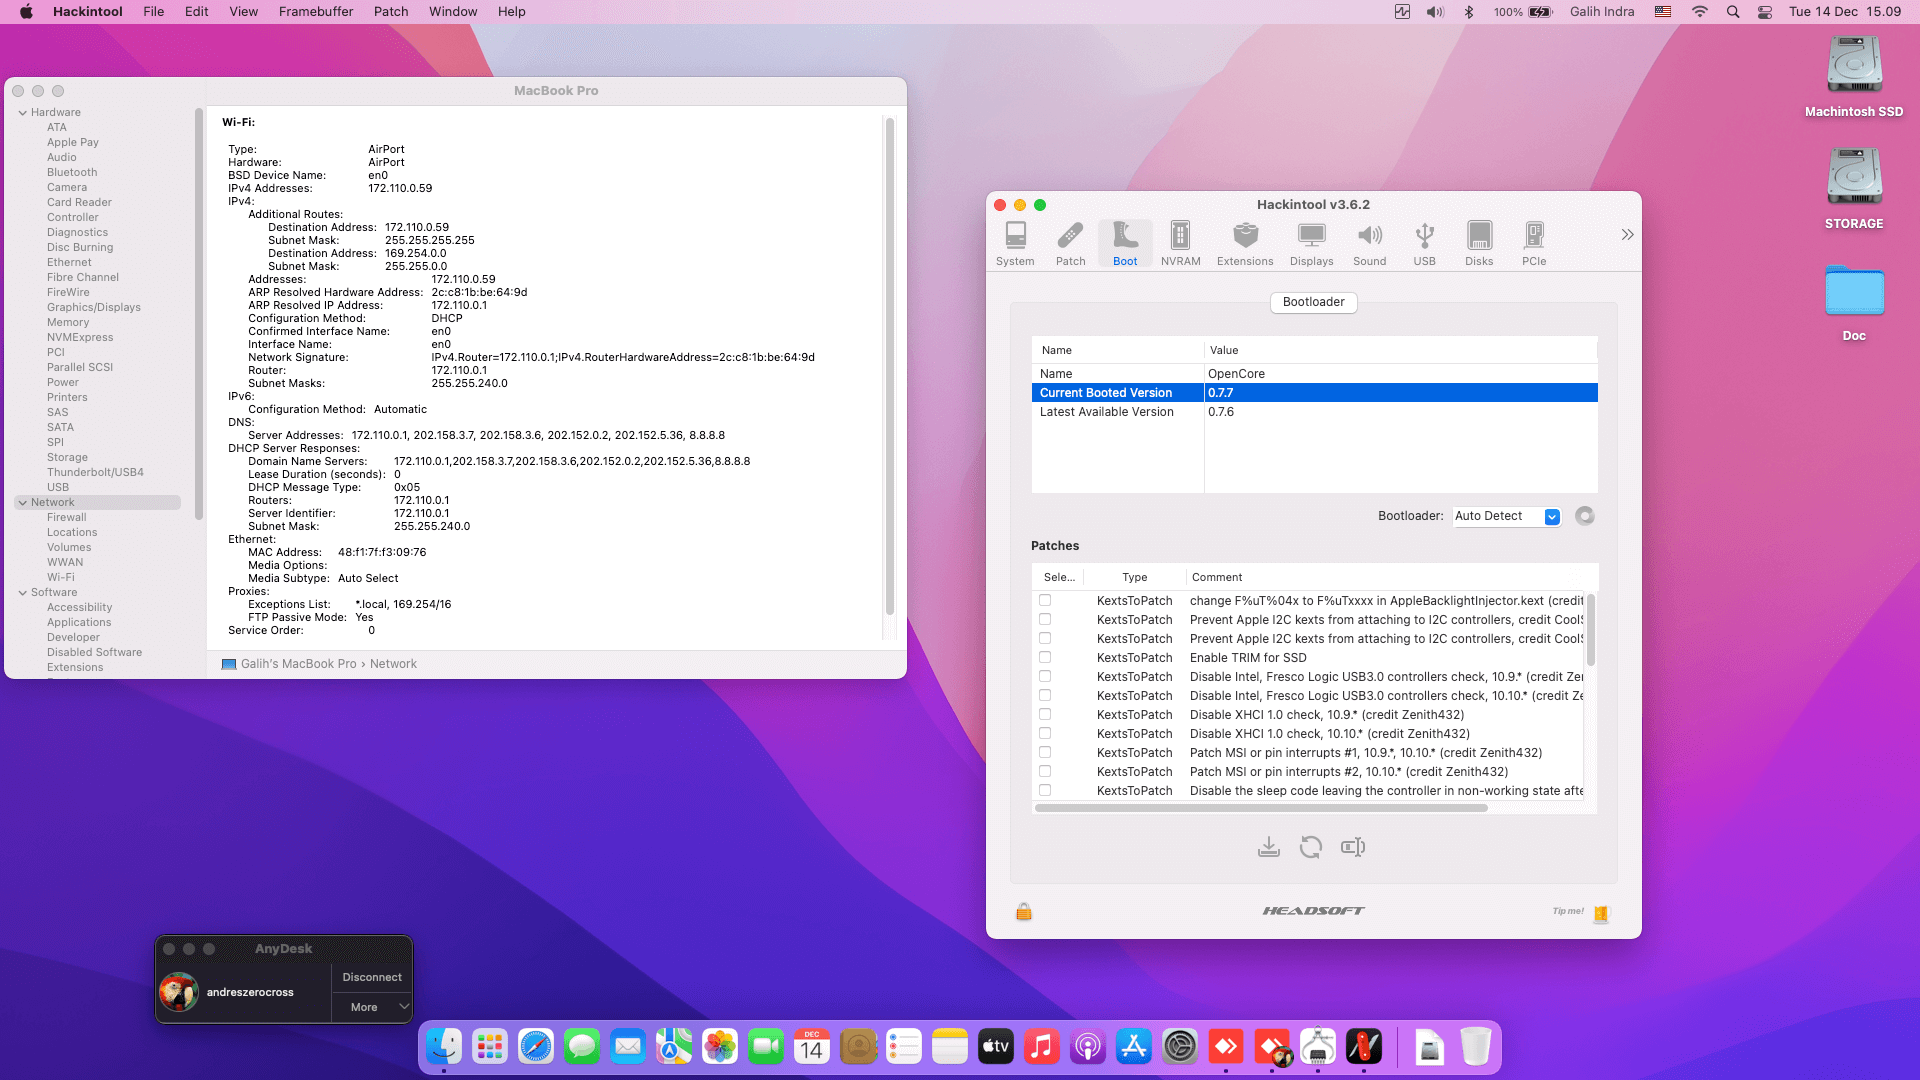Open the Extensions toolbar icon
The width and height of the screenshot is (1920, 1080).
pos(1245,243)
